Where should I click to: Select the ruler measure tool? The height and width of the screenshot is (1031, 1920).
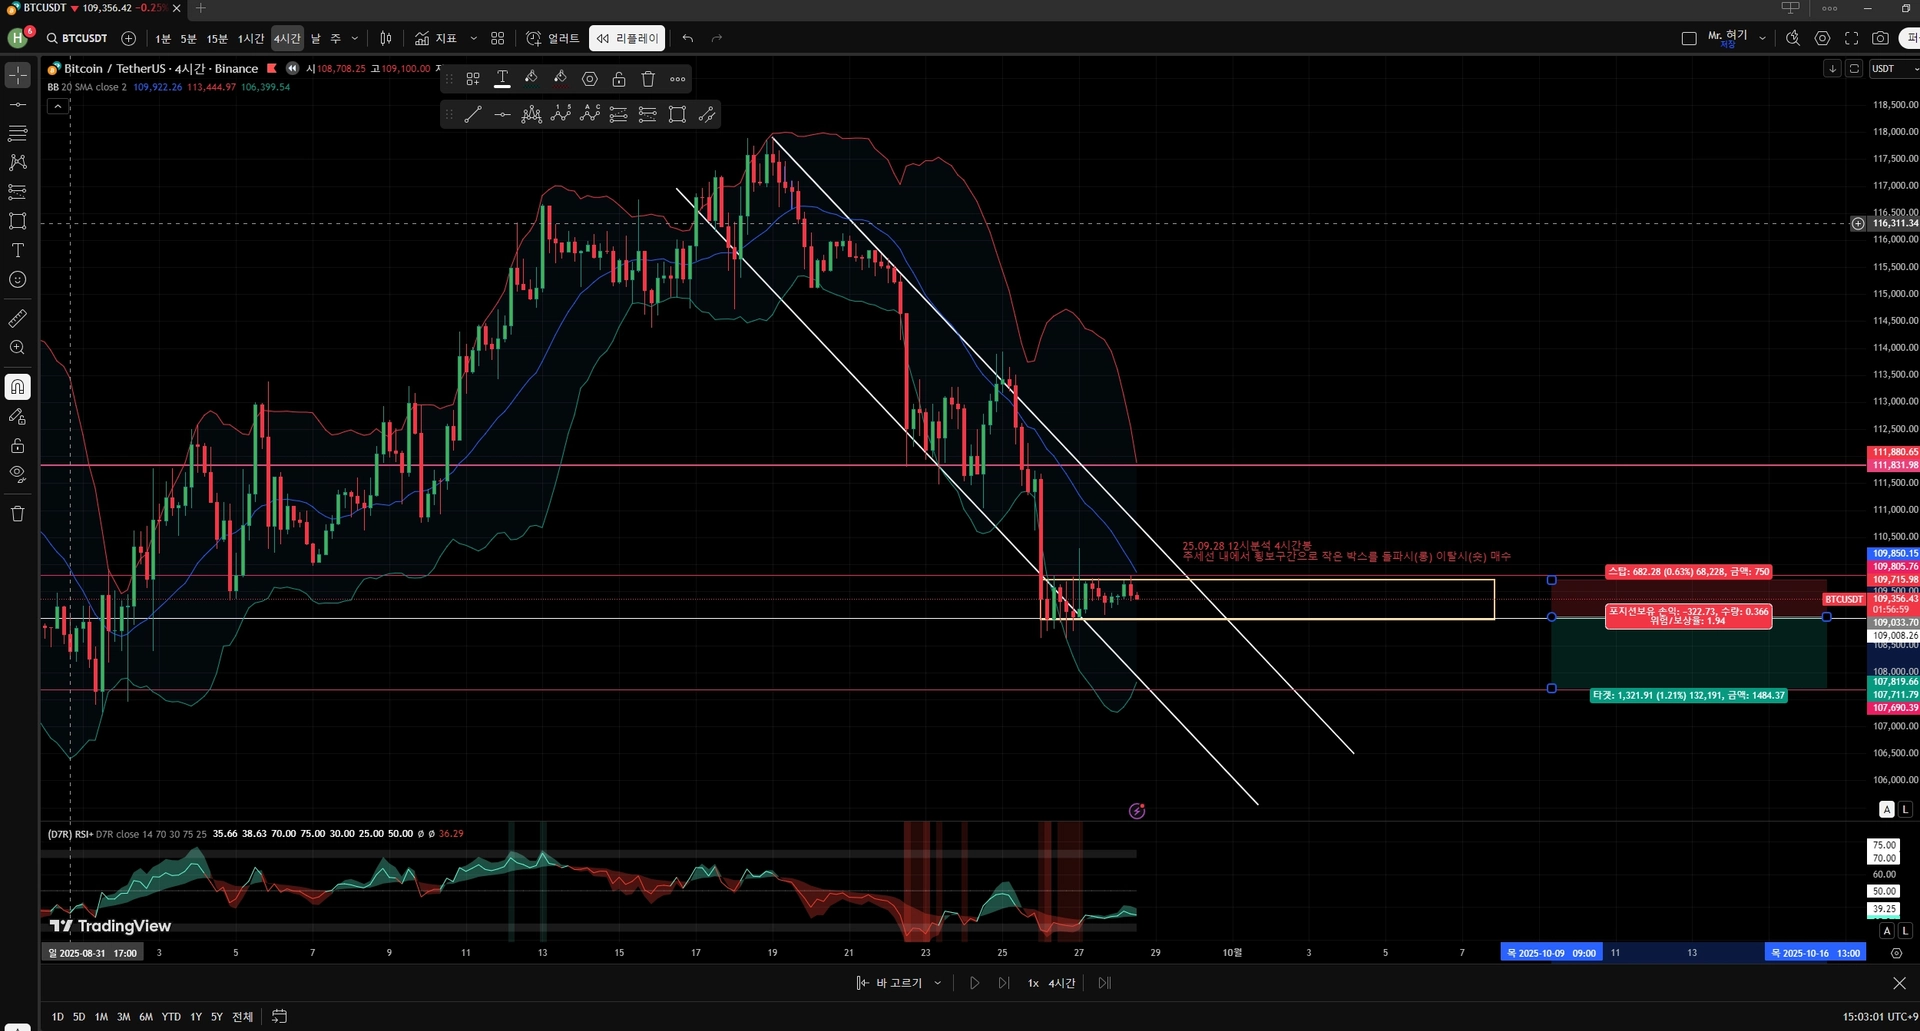click(x=18, y=318)
